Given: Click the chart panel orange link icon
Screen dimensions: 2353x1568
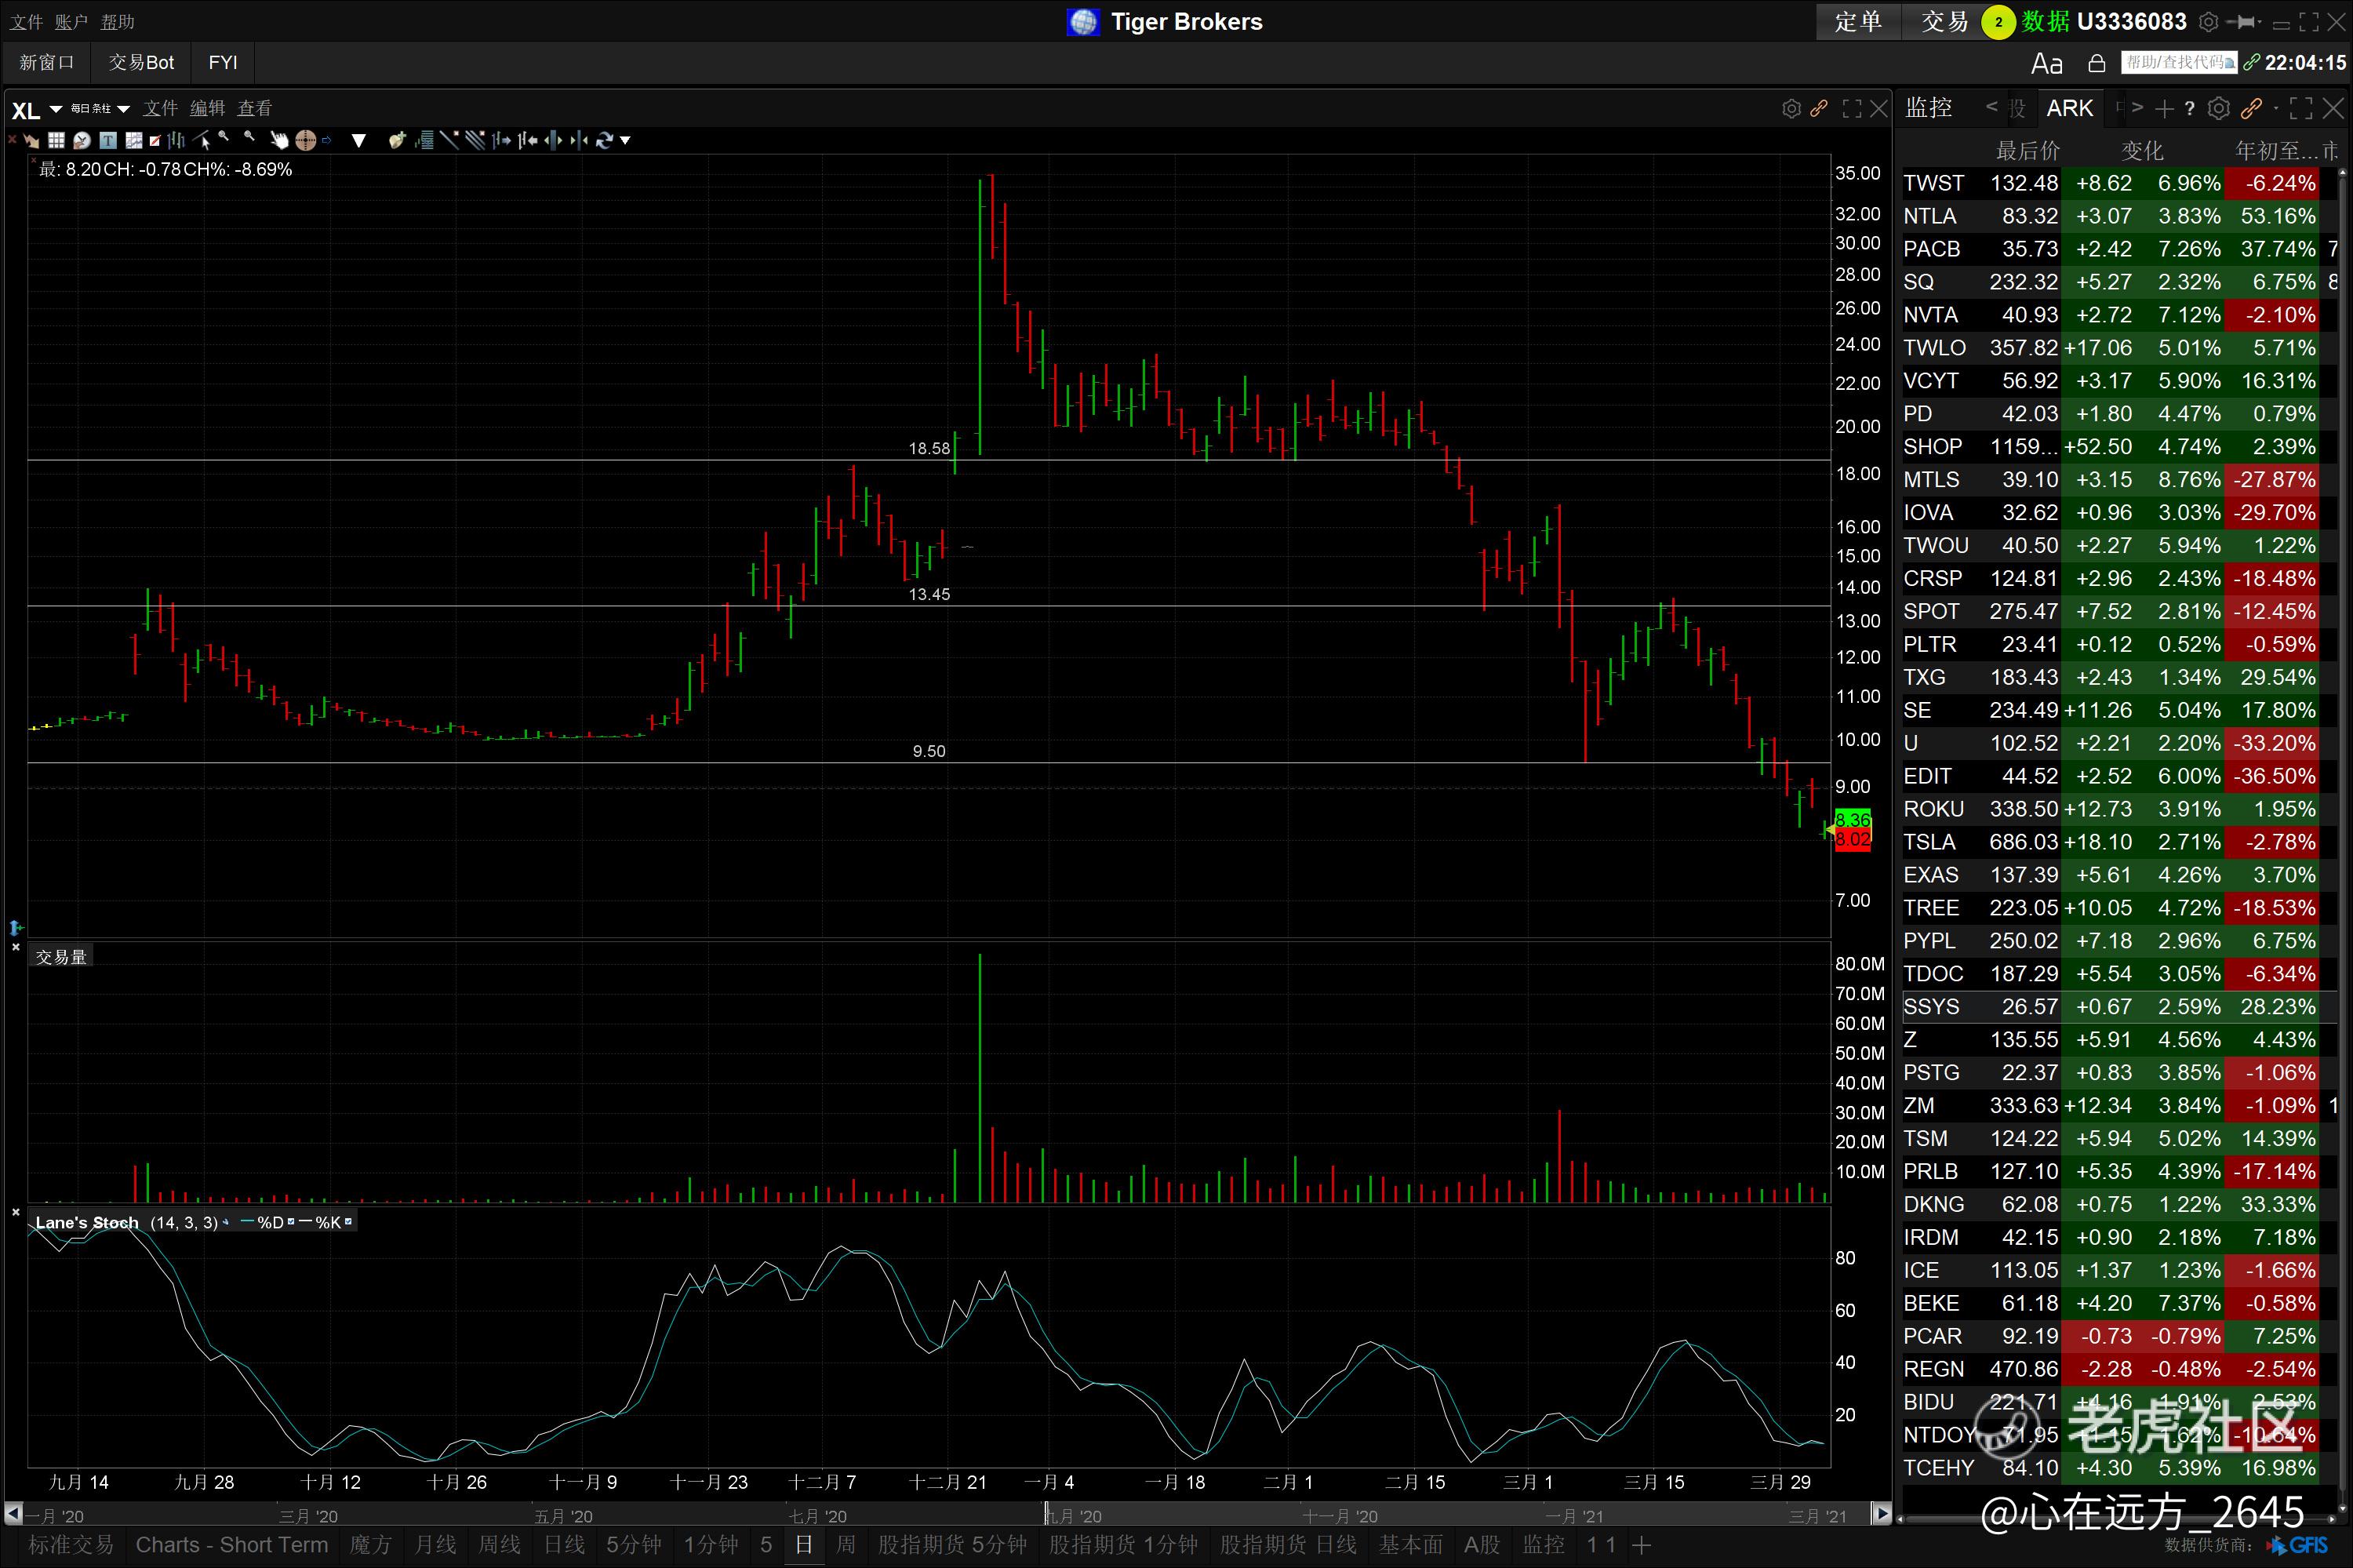Looking at the screenshot, I should point(1819,108).
